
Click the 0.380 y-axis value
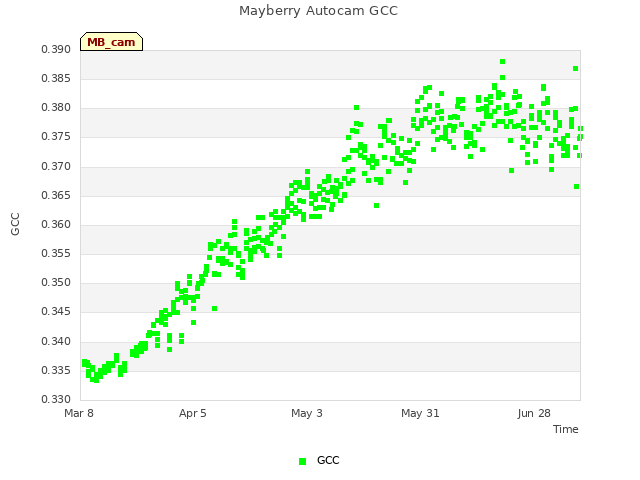(x=56, y=108)
